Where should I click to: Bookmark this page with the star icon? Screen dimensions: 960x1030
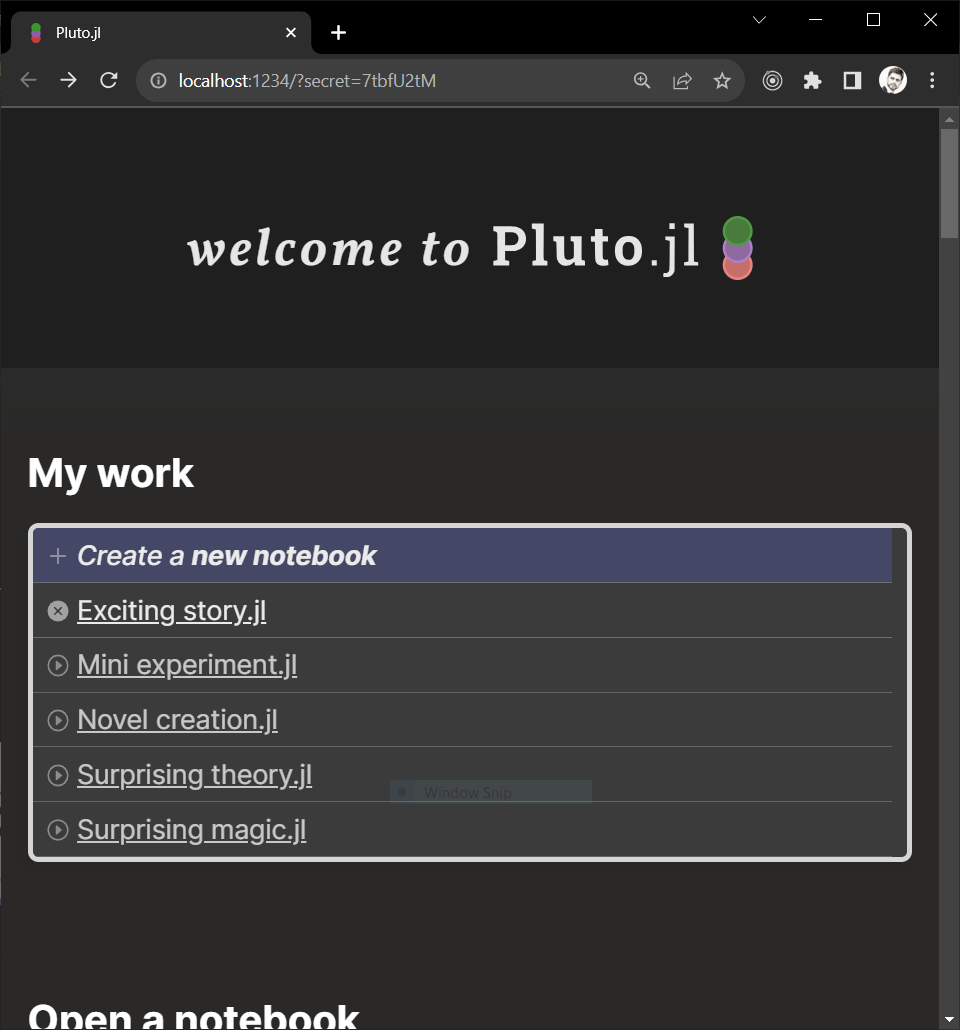pyautogui.click(x=722, y=81)
